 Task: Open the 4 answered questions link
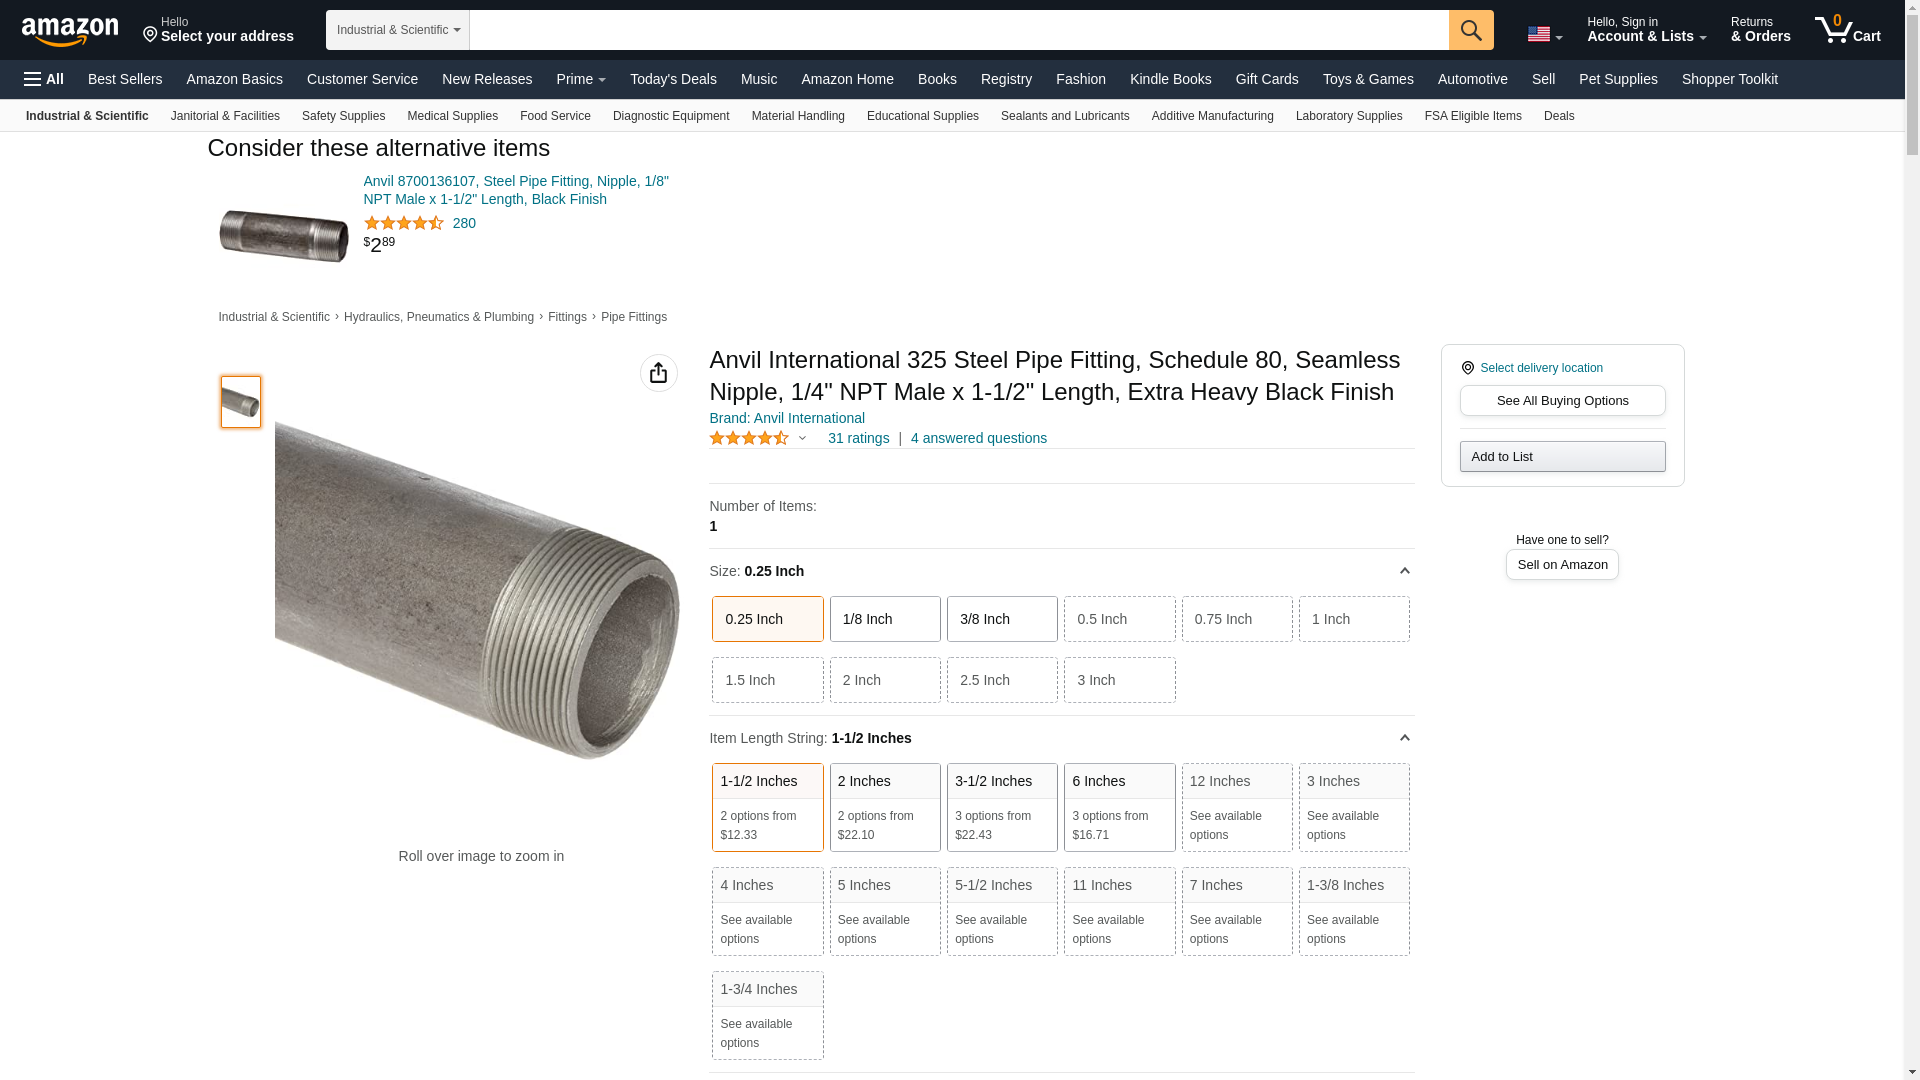(978, 438)
